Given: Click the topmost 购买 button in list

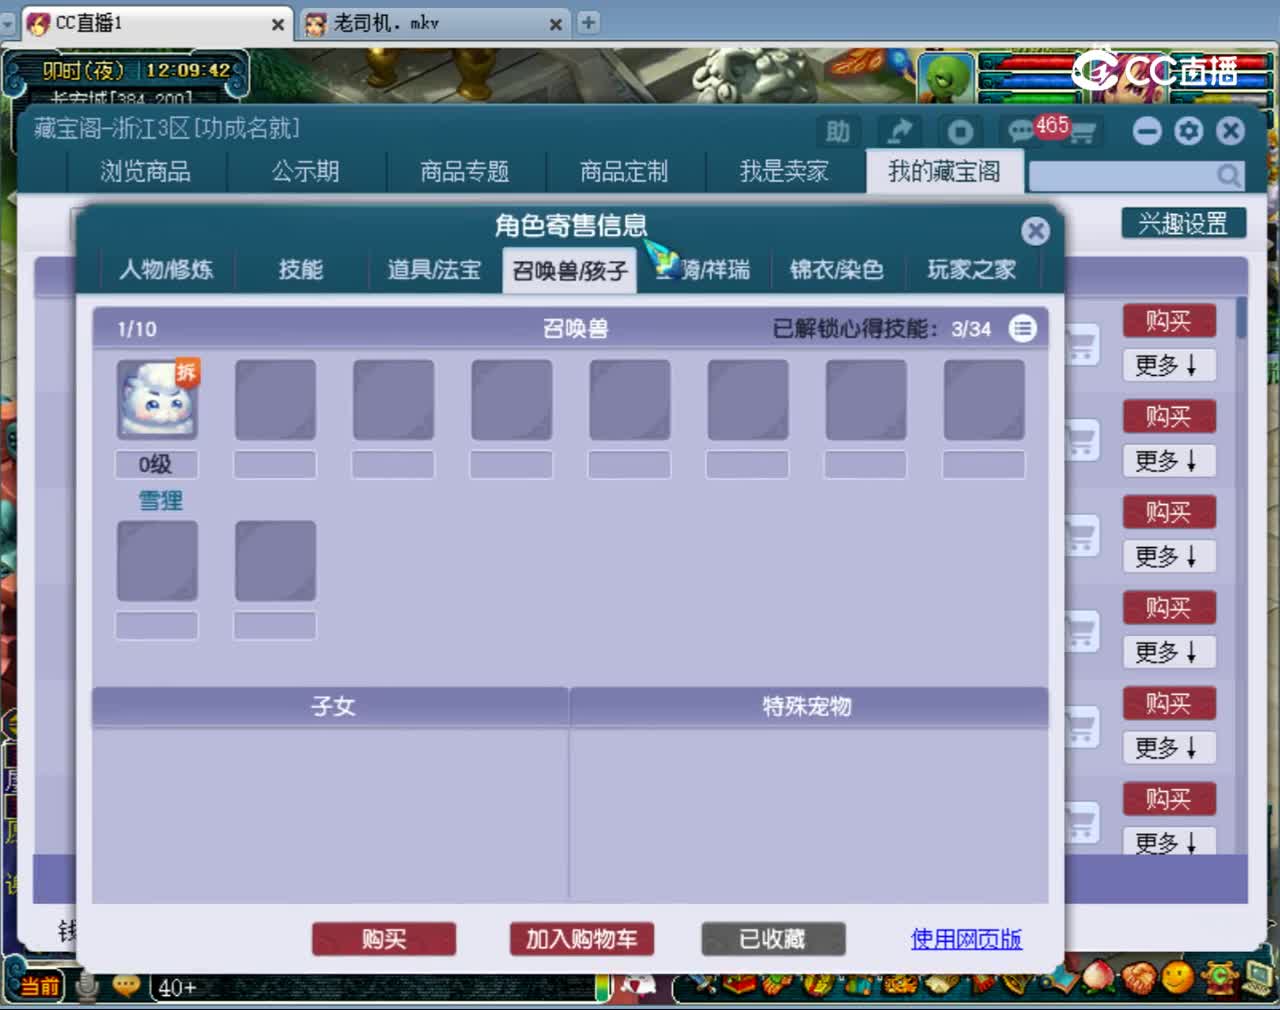Looking at the screenshot, I should 1169,321.
